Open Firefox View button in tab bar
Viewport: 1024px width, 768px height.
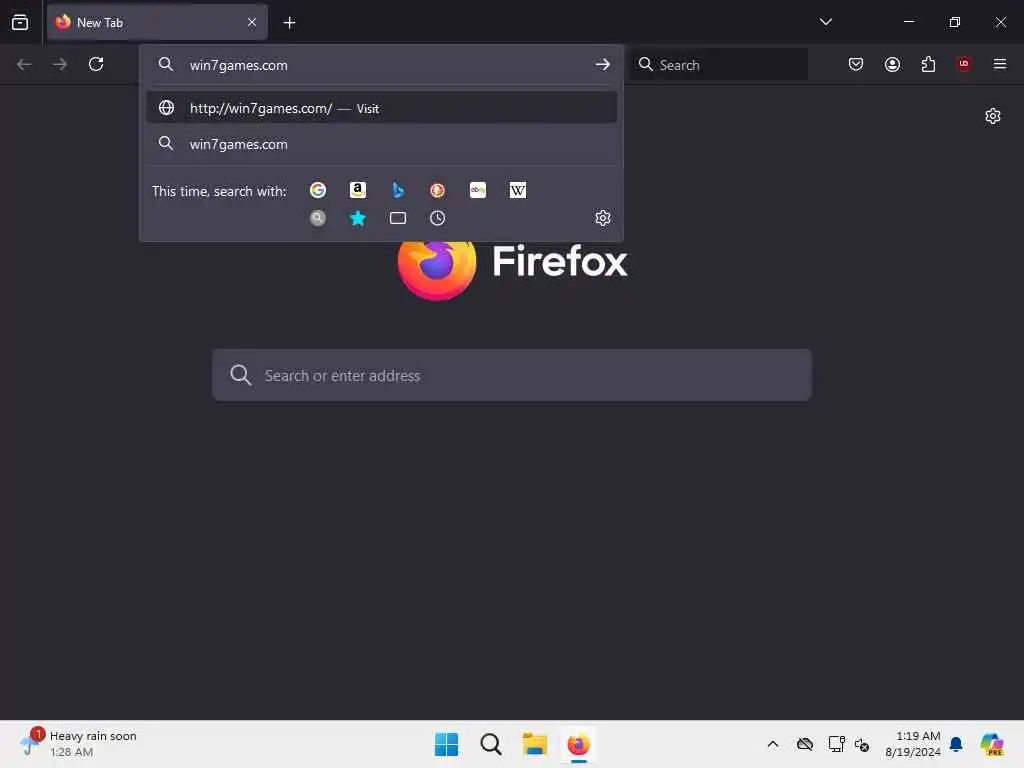click(20, 22)
